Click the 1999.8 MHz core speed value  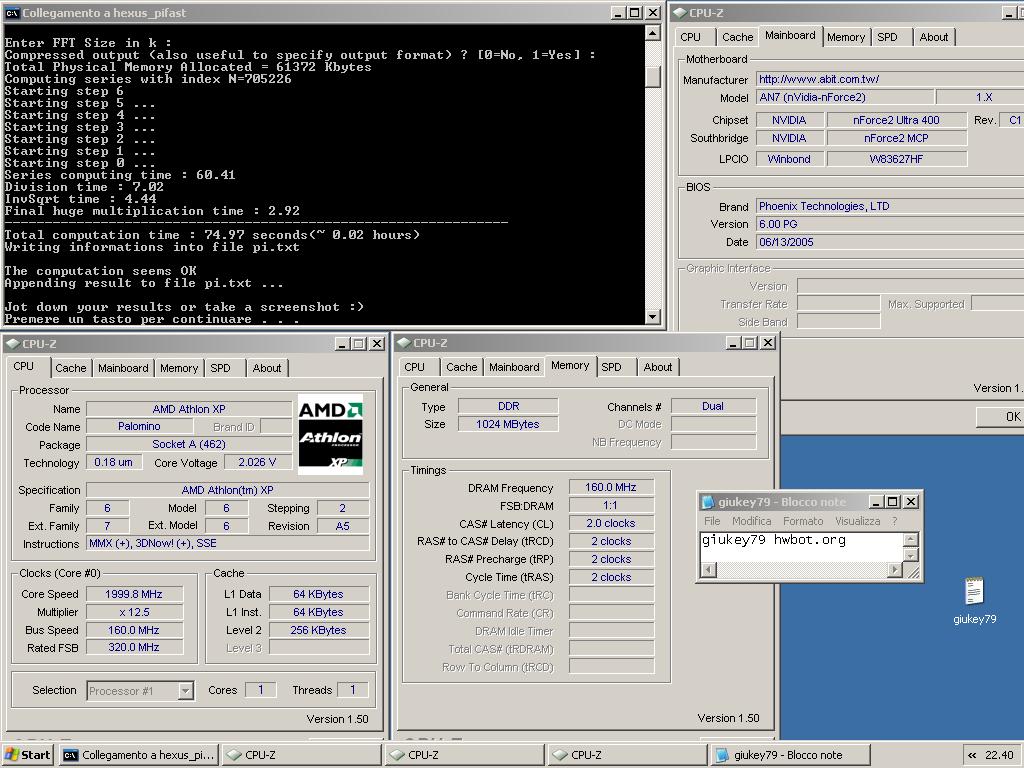pos(134,594)
